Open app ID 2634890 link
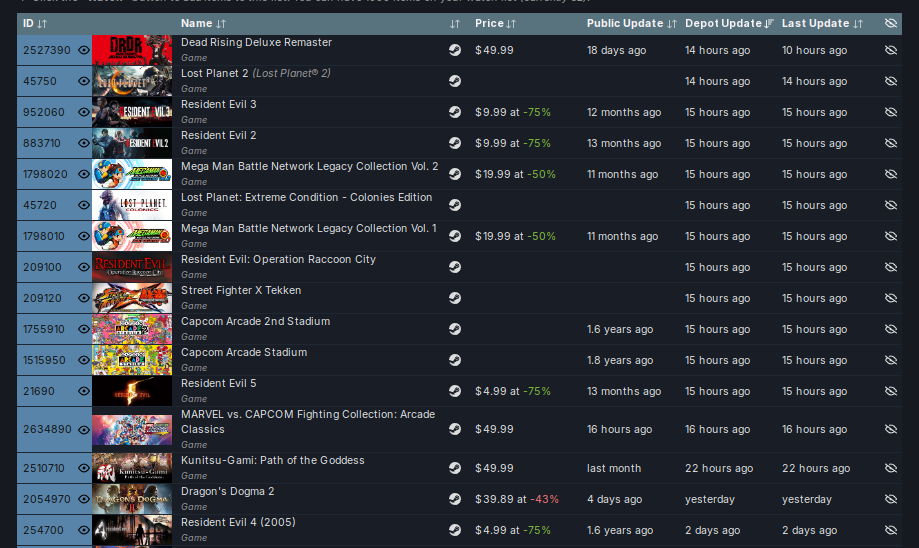Image resolution: width=919 pixels, height=548 pixels. pos(47,429)
